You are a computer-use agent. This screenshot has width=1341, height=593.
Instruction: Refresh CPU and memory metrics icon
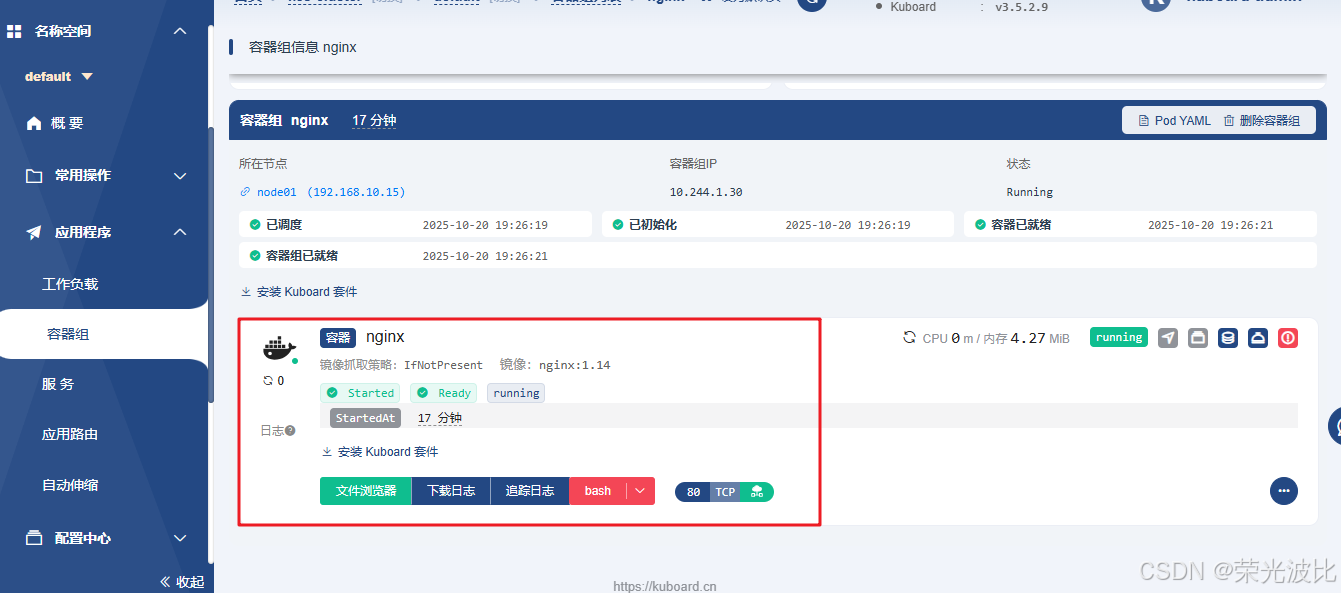pos(909,338)
